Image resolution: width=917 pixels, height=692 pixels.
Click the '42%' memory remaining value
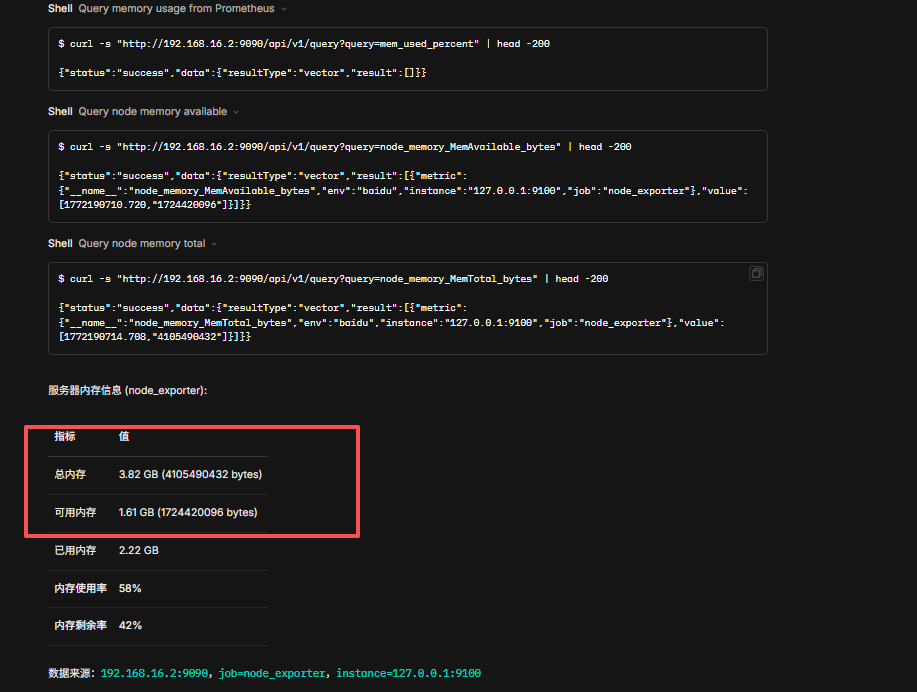[130, 625]
